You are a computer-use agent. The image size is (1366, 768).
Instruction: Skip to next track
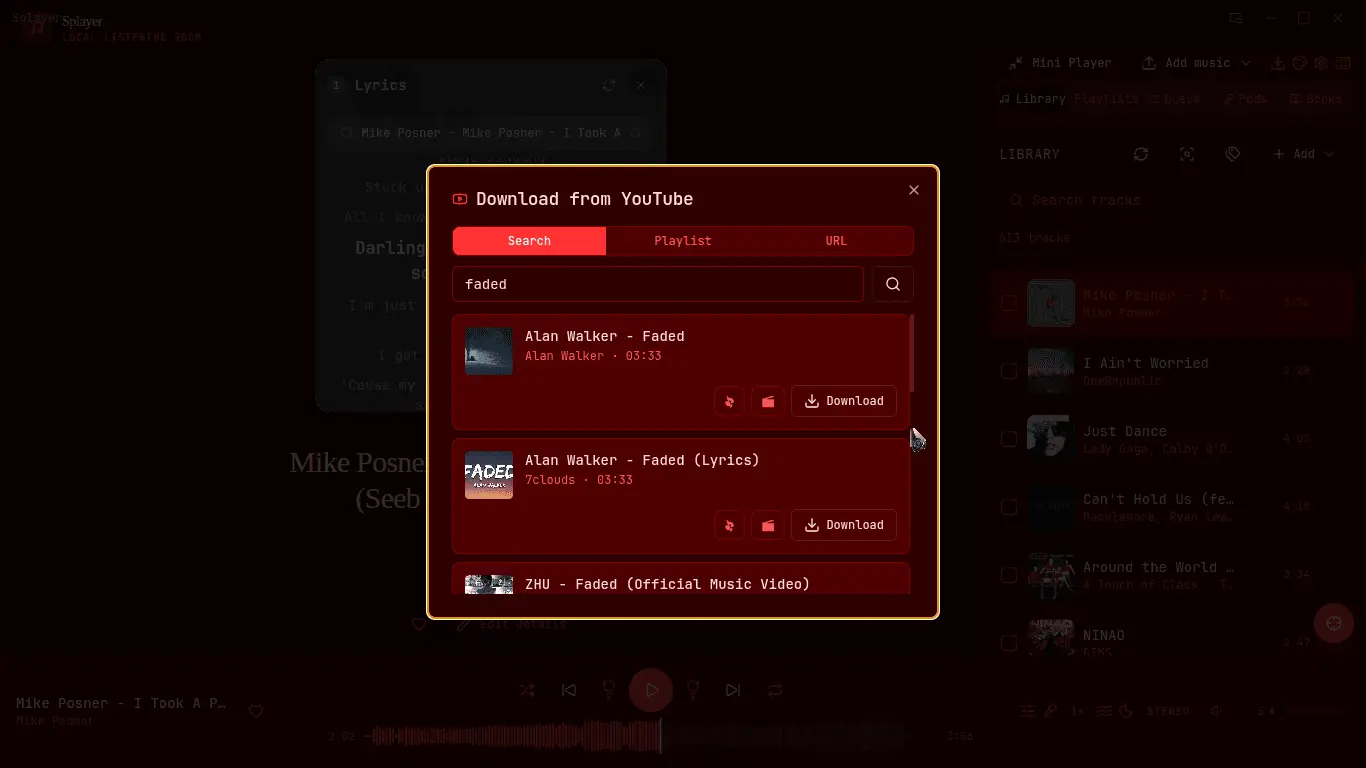(733, 690)
